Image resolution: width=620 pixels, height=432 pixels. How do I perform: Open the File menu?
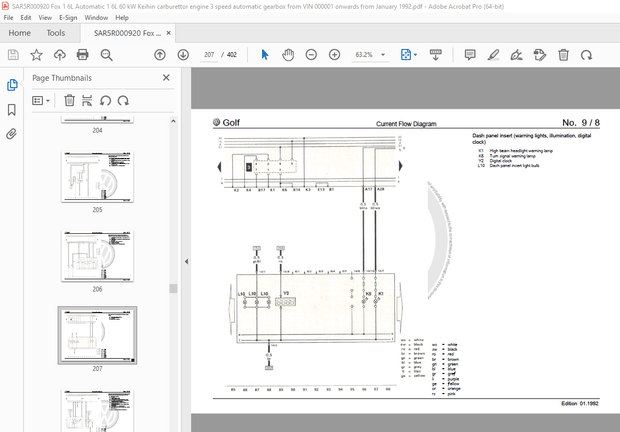pos(8,18)
